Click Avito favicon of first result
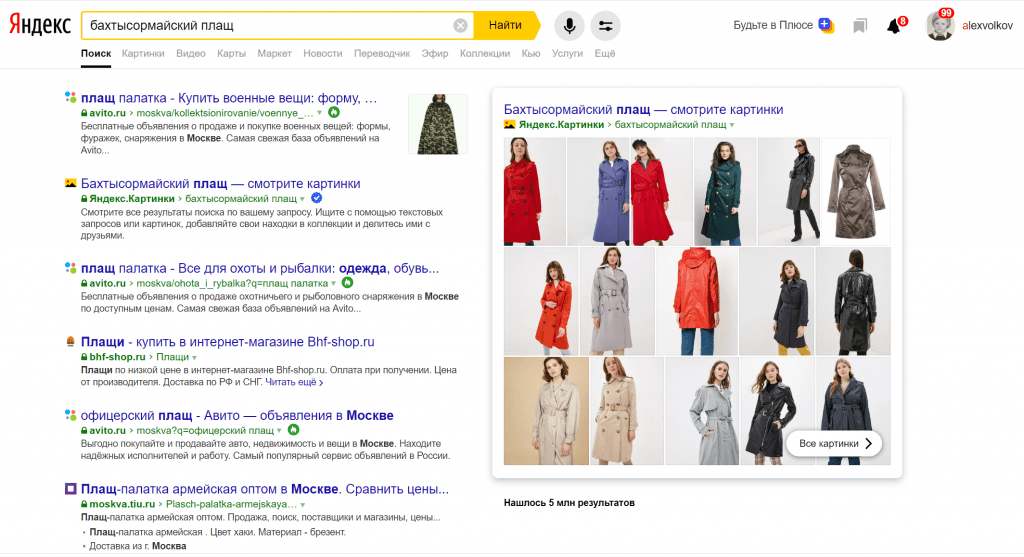This screenshot has height=557, width=1024. (71, 98)
